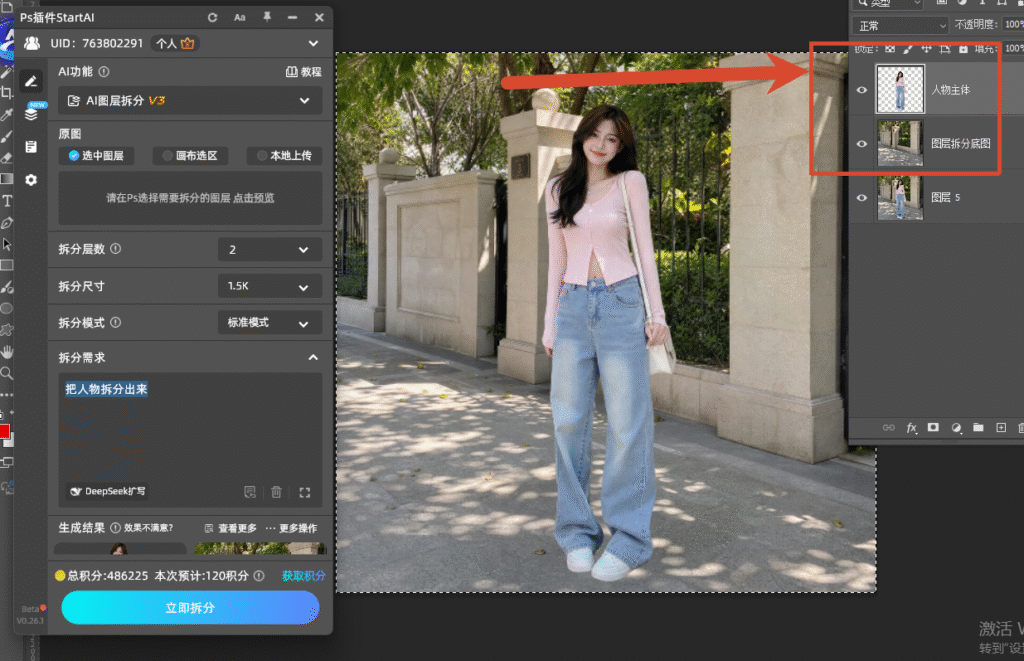Select 画布选区 radio option
This screenshot has height=661, width=1024.
[189, 155]
